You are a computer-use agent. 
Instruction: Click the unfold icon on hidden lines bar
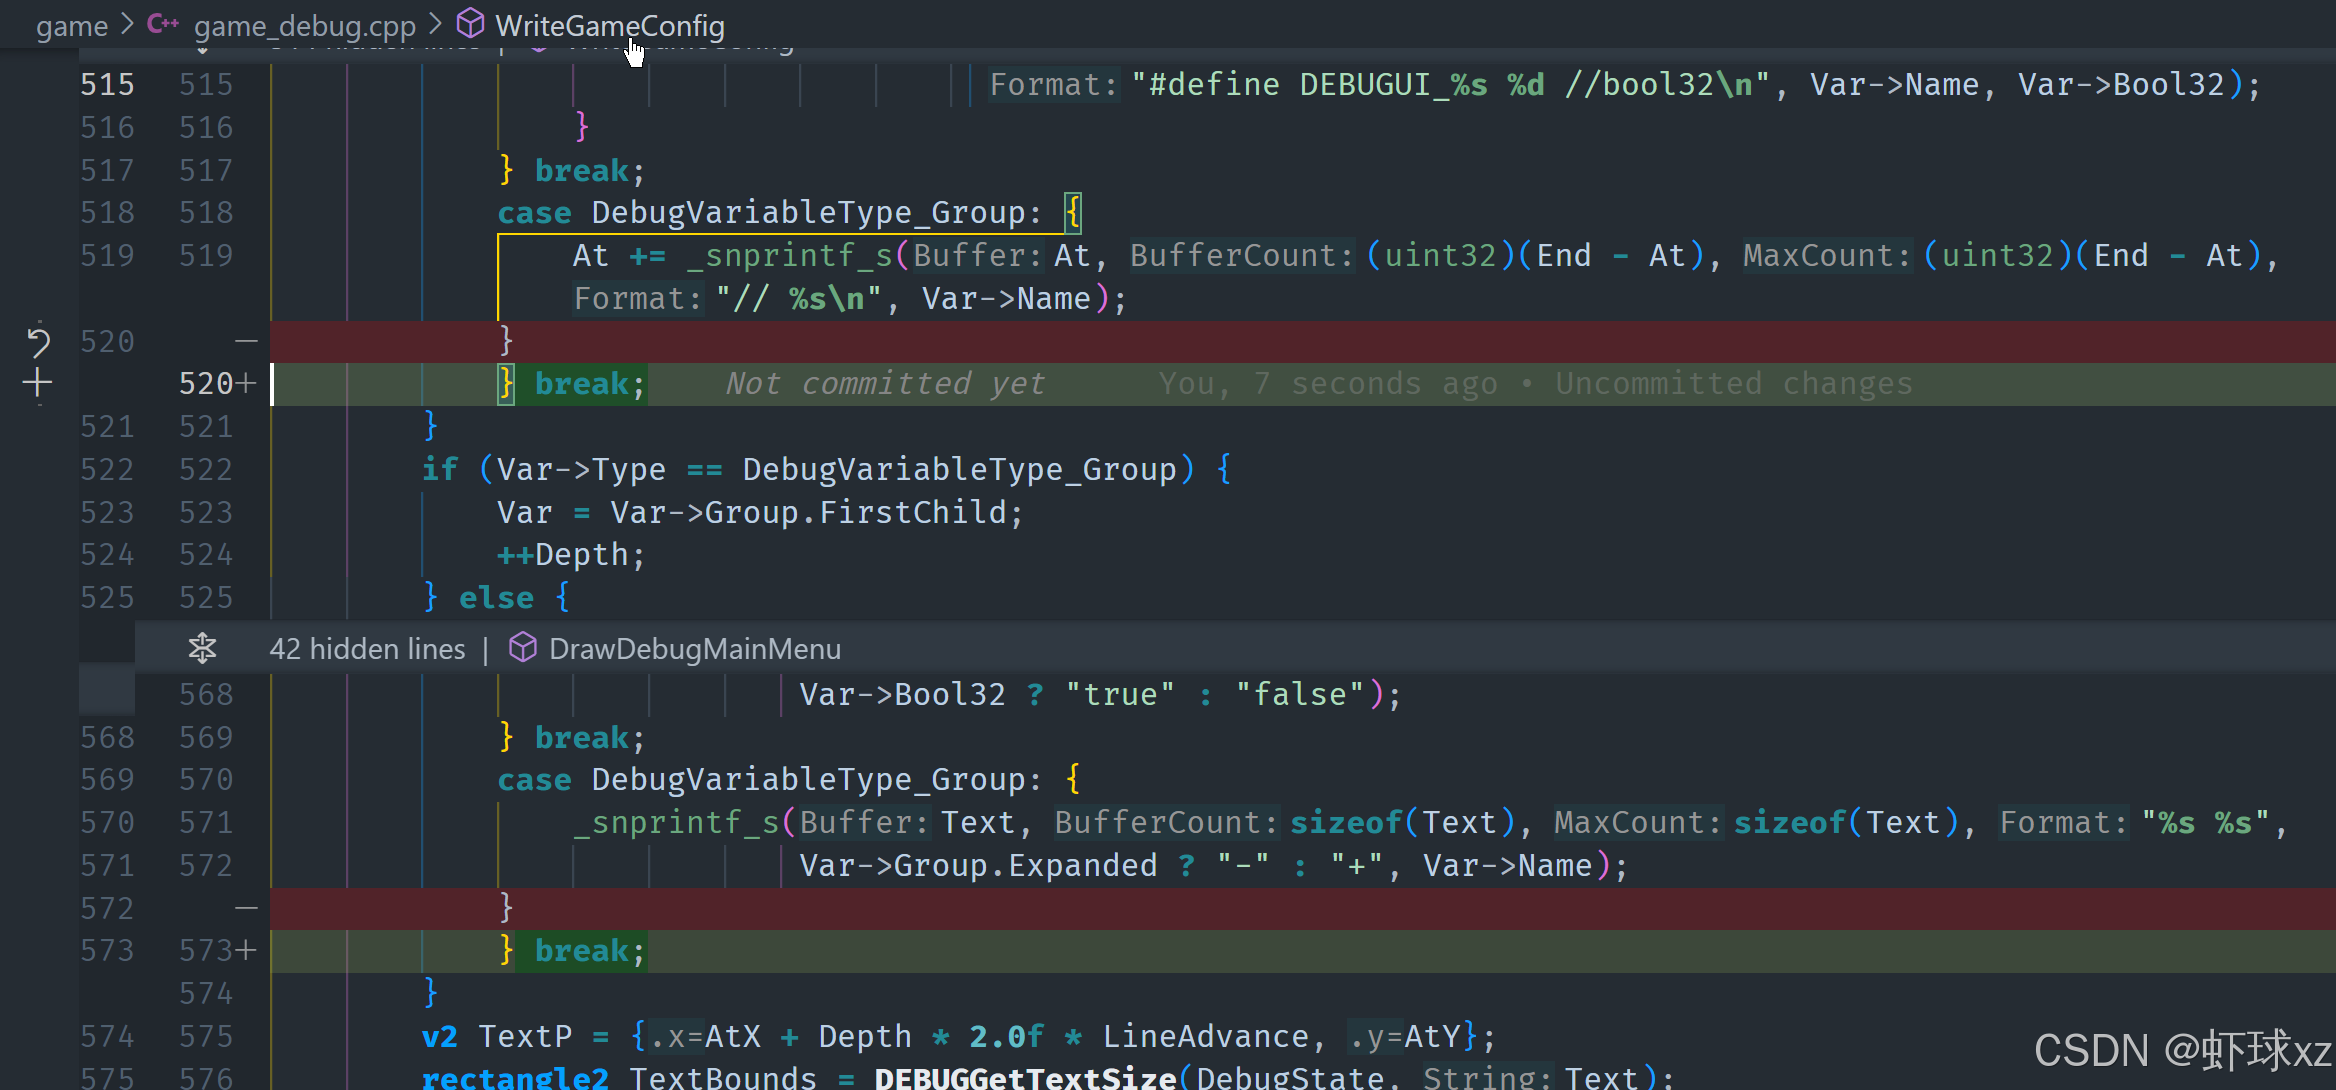(x=202, y=648)
